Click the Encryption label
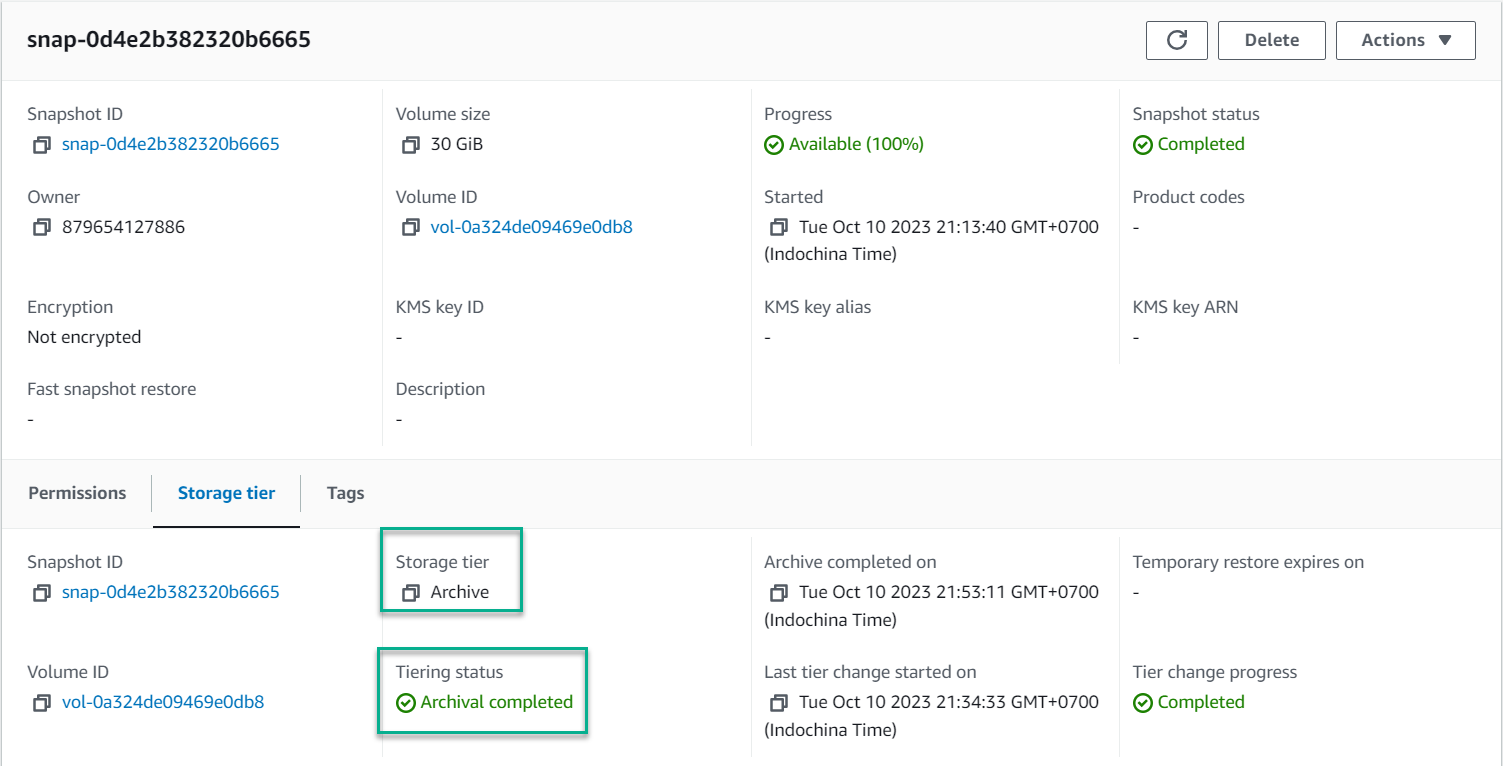 click(x=70, y=307)
